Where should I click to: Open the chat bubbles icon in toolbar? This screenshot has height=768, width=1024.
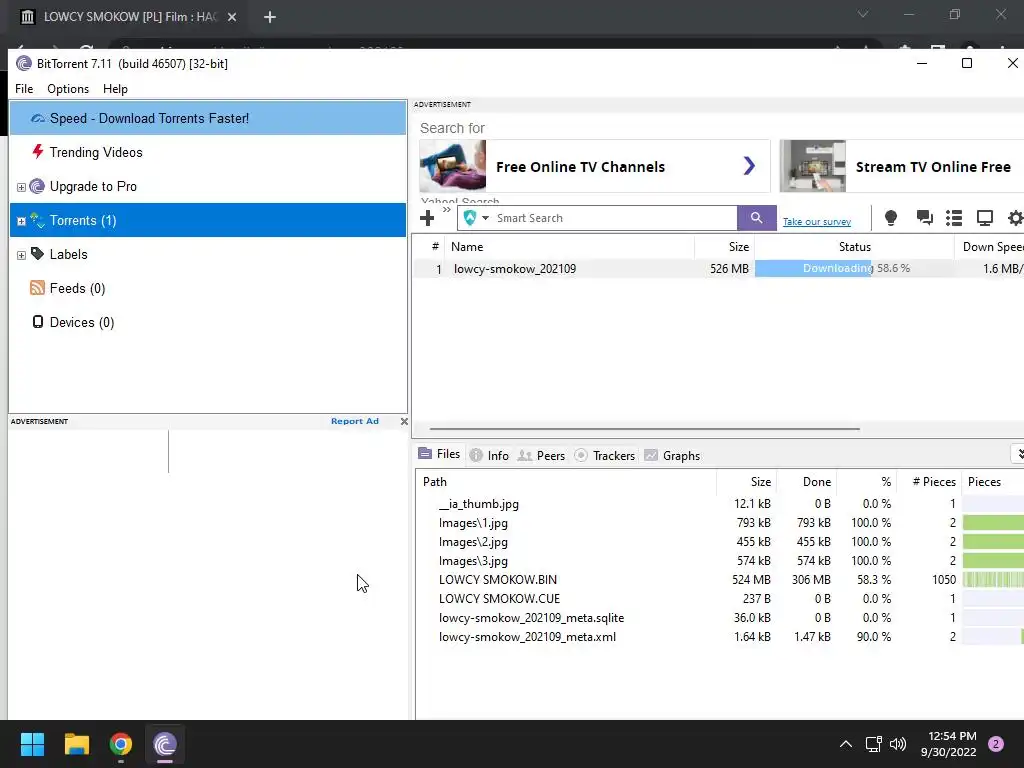[x=924, y=218]
